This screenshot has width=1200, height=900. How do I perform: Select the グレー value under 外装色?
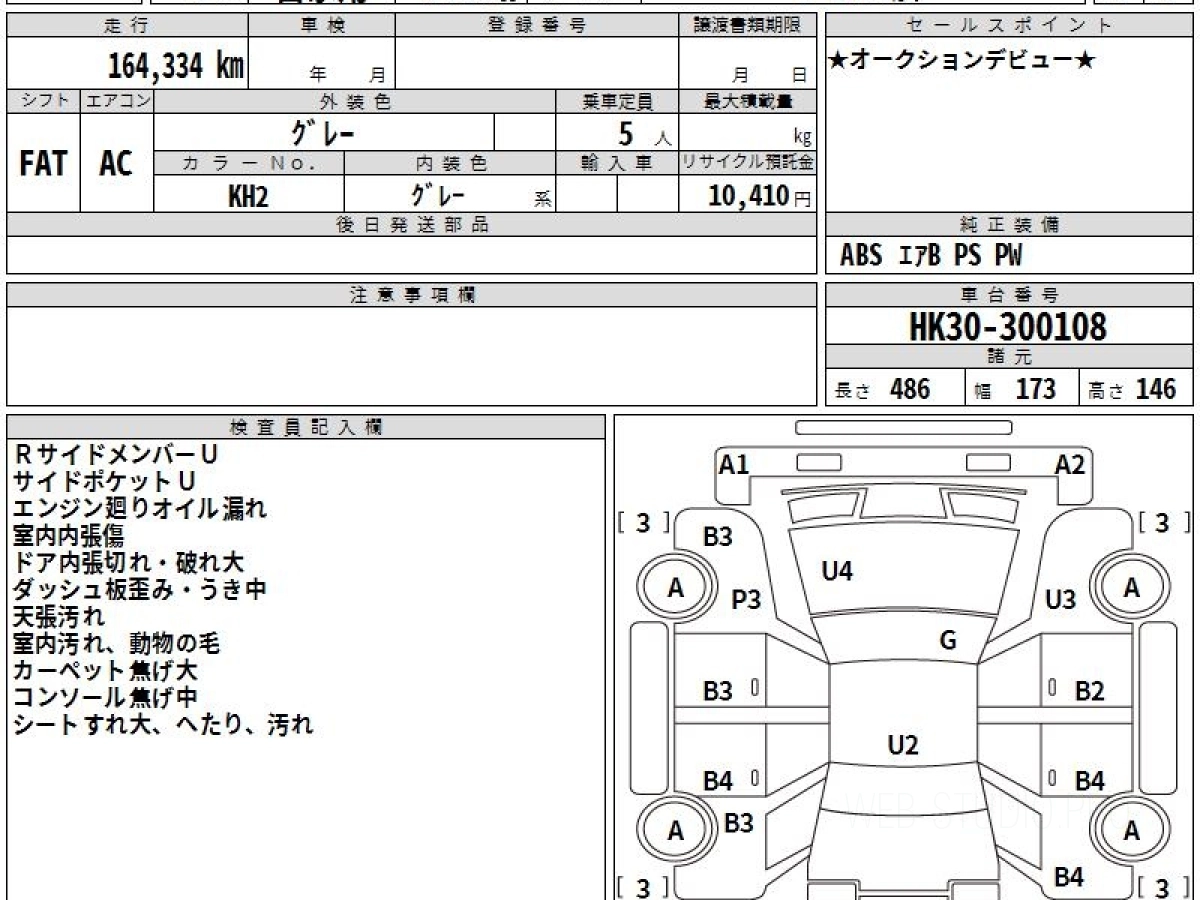322,132
